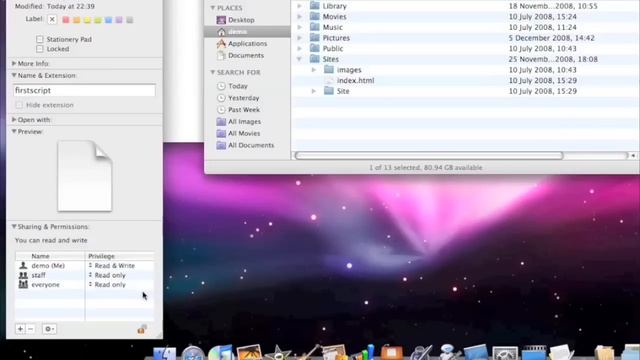Change staff privilege dropdown

[x=107, y=275]
